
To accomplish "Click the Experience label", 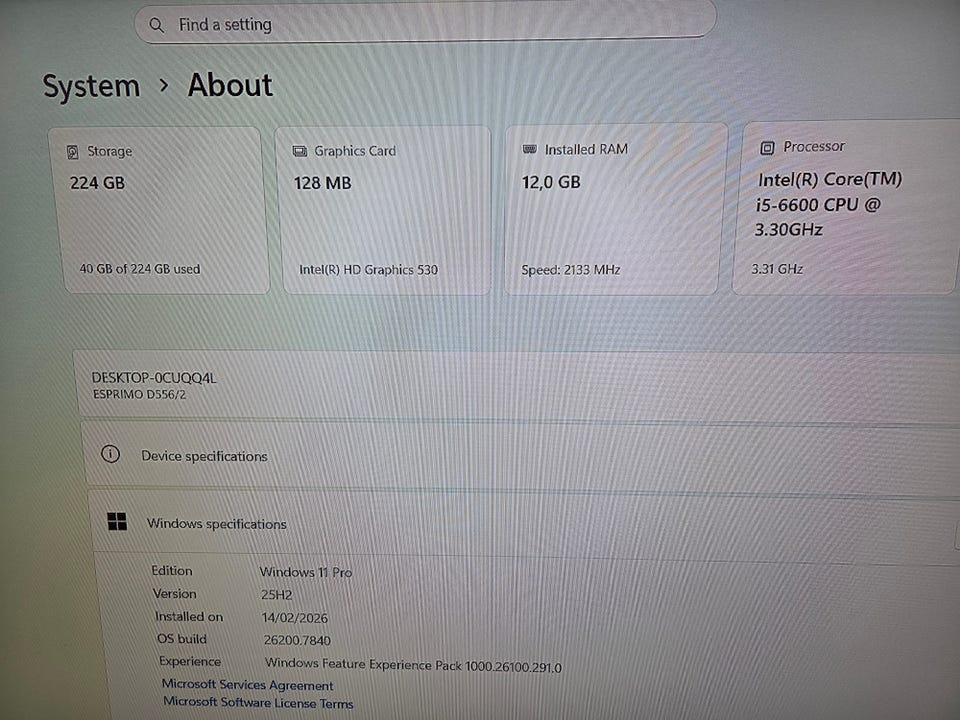I will coord(190,661).
